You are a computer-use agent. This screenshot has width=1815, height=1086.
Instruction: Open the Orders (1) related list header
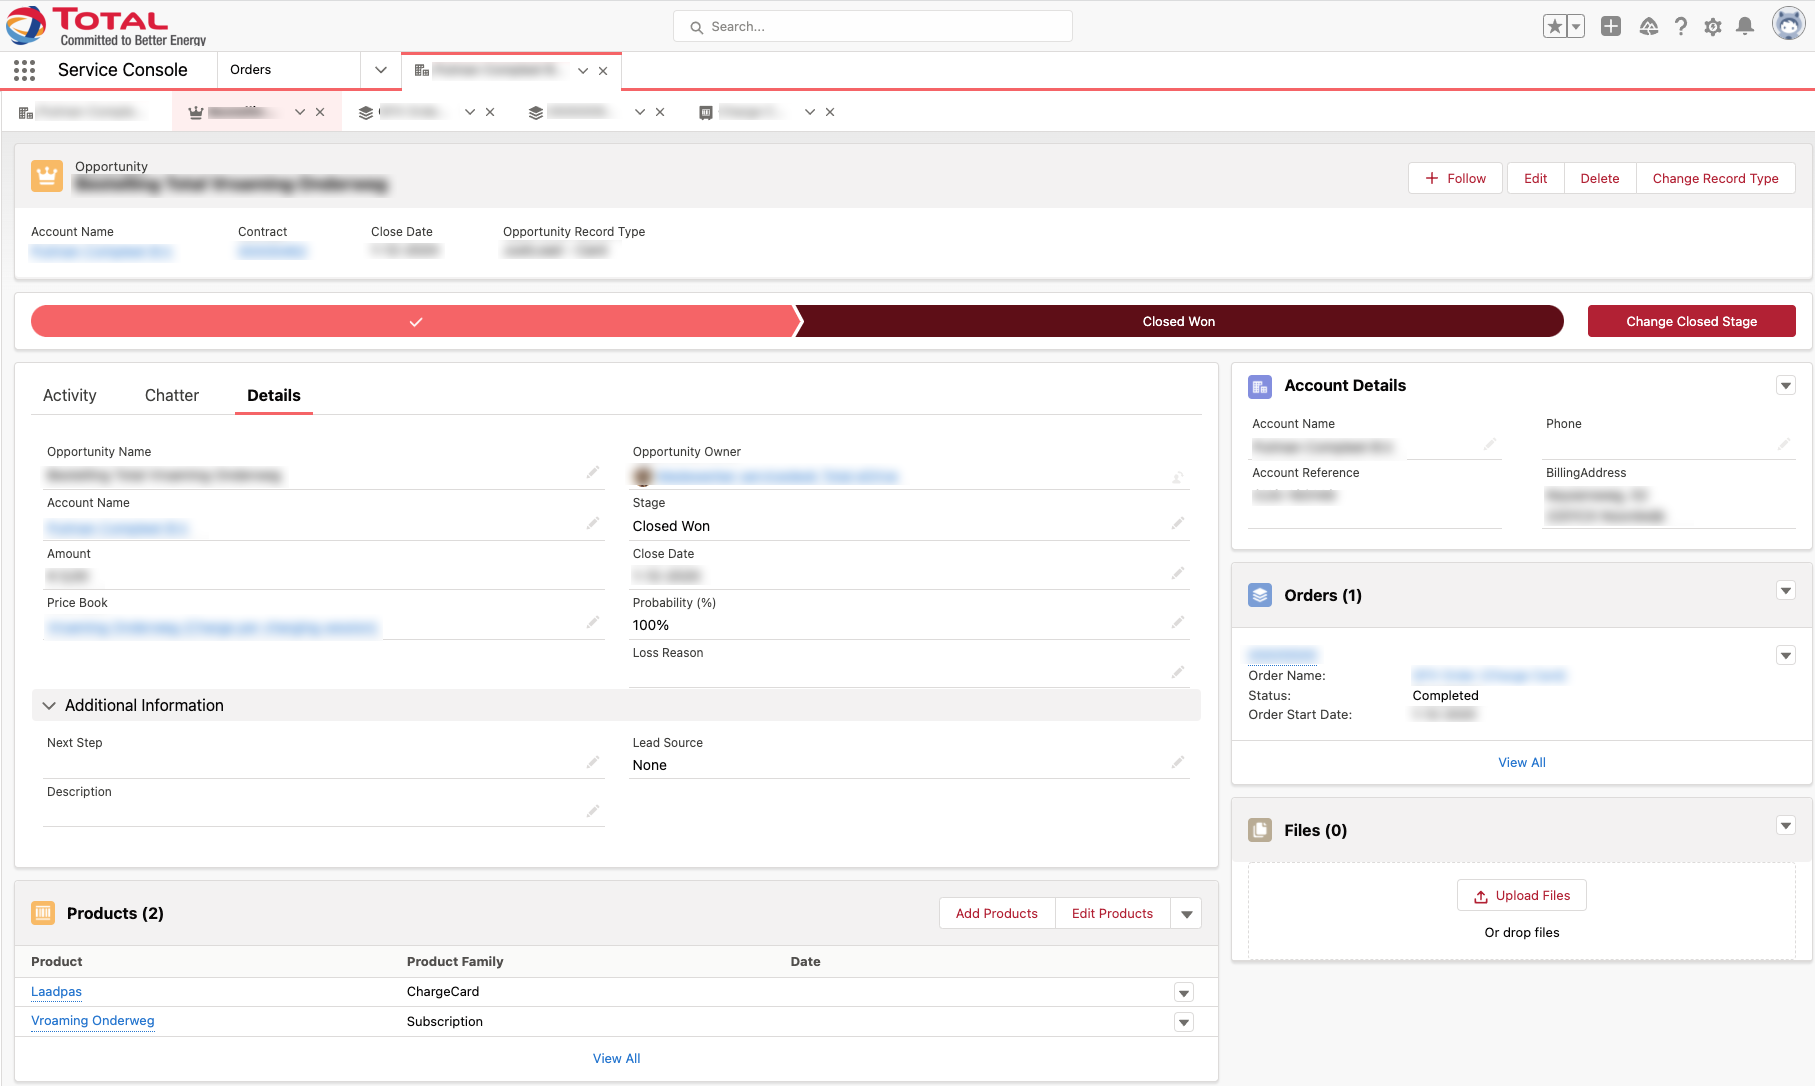[1323, 596]
